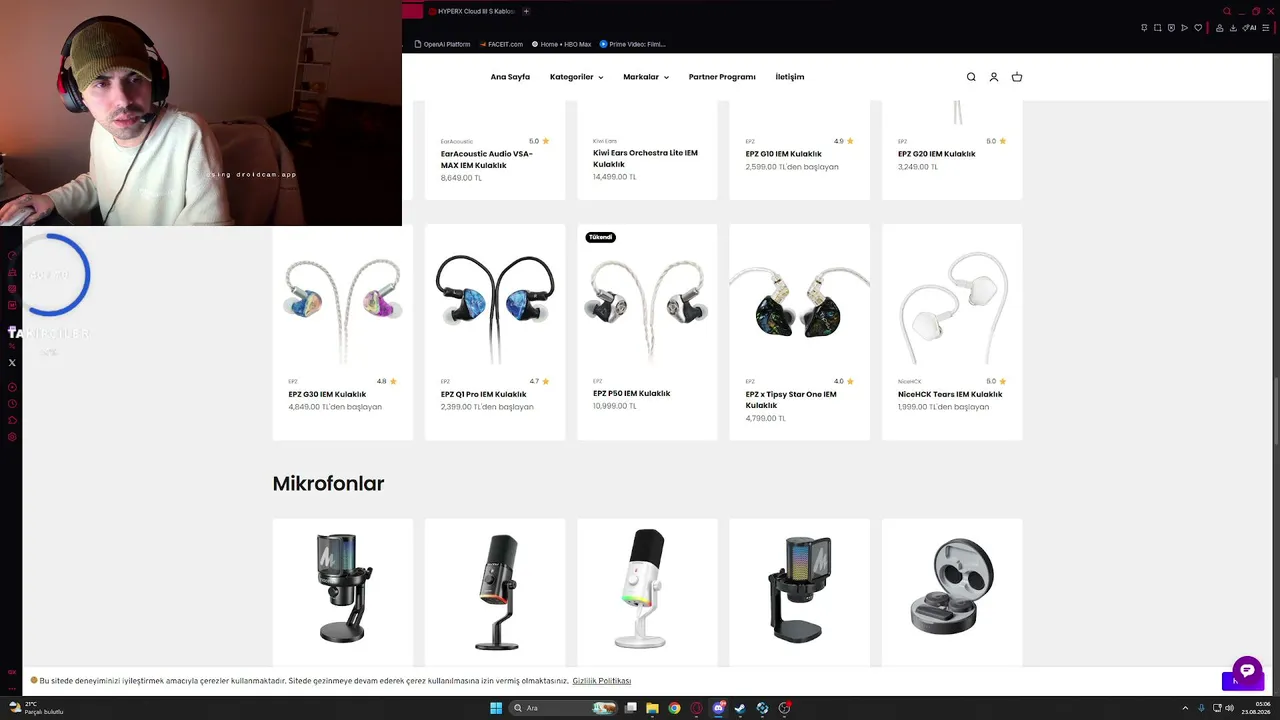The image size is (1280, 720).
Task: Open the Extensions cube icon in sidebar
Action: click(12, 420)
